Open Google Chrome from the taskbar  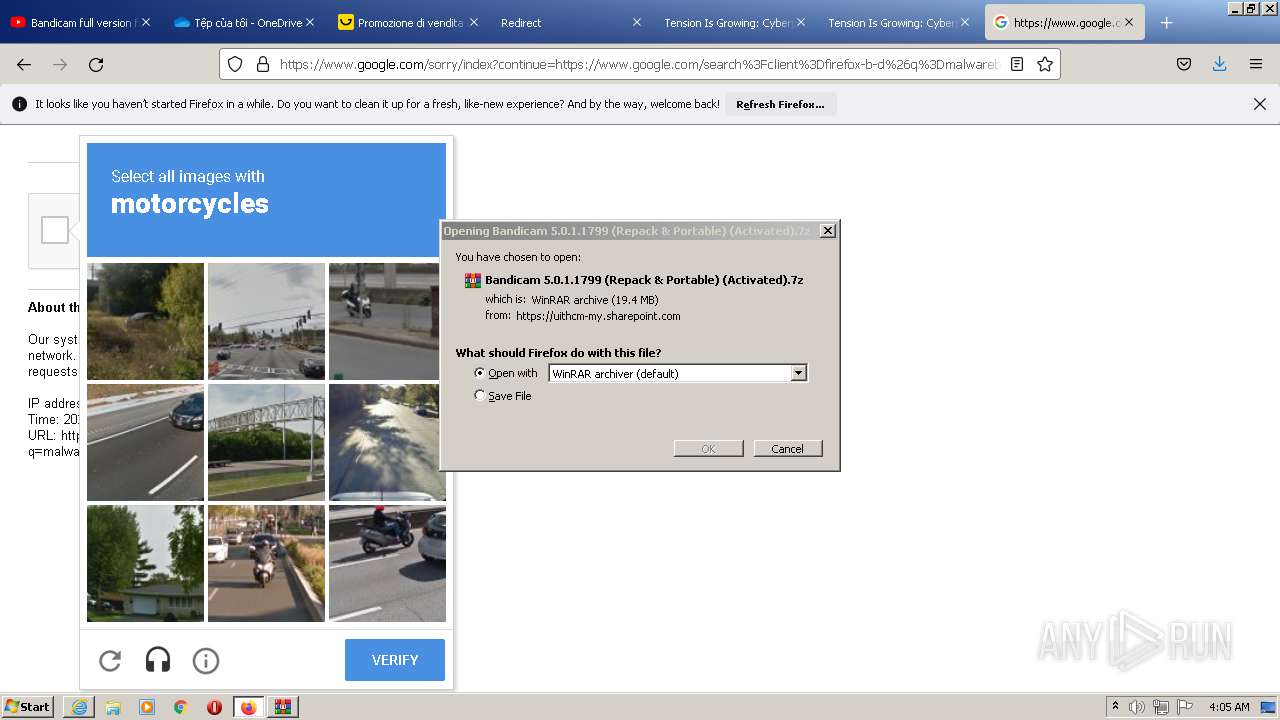pos(181,707)
